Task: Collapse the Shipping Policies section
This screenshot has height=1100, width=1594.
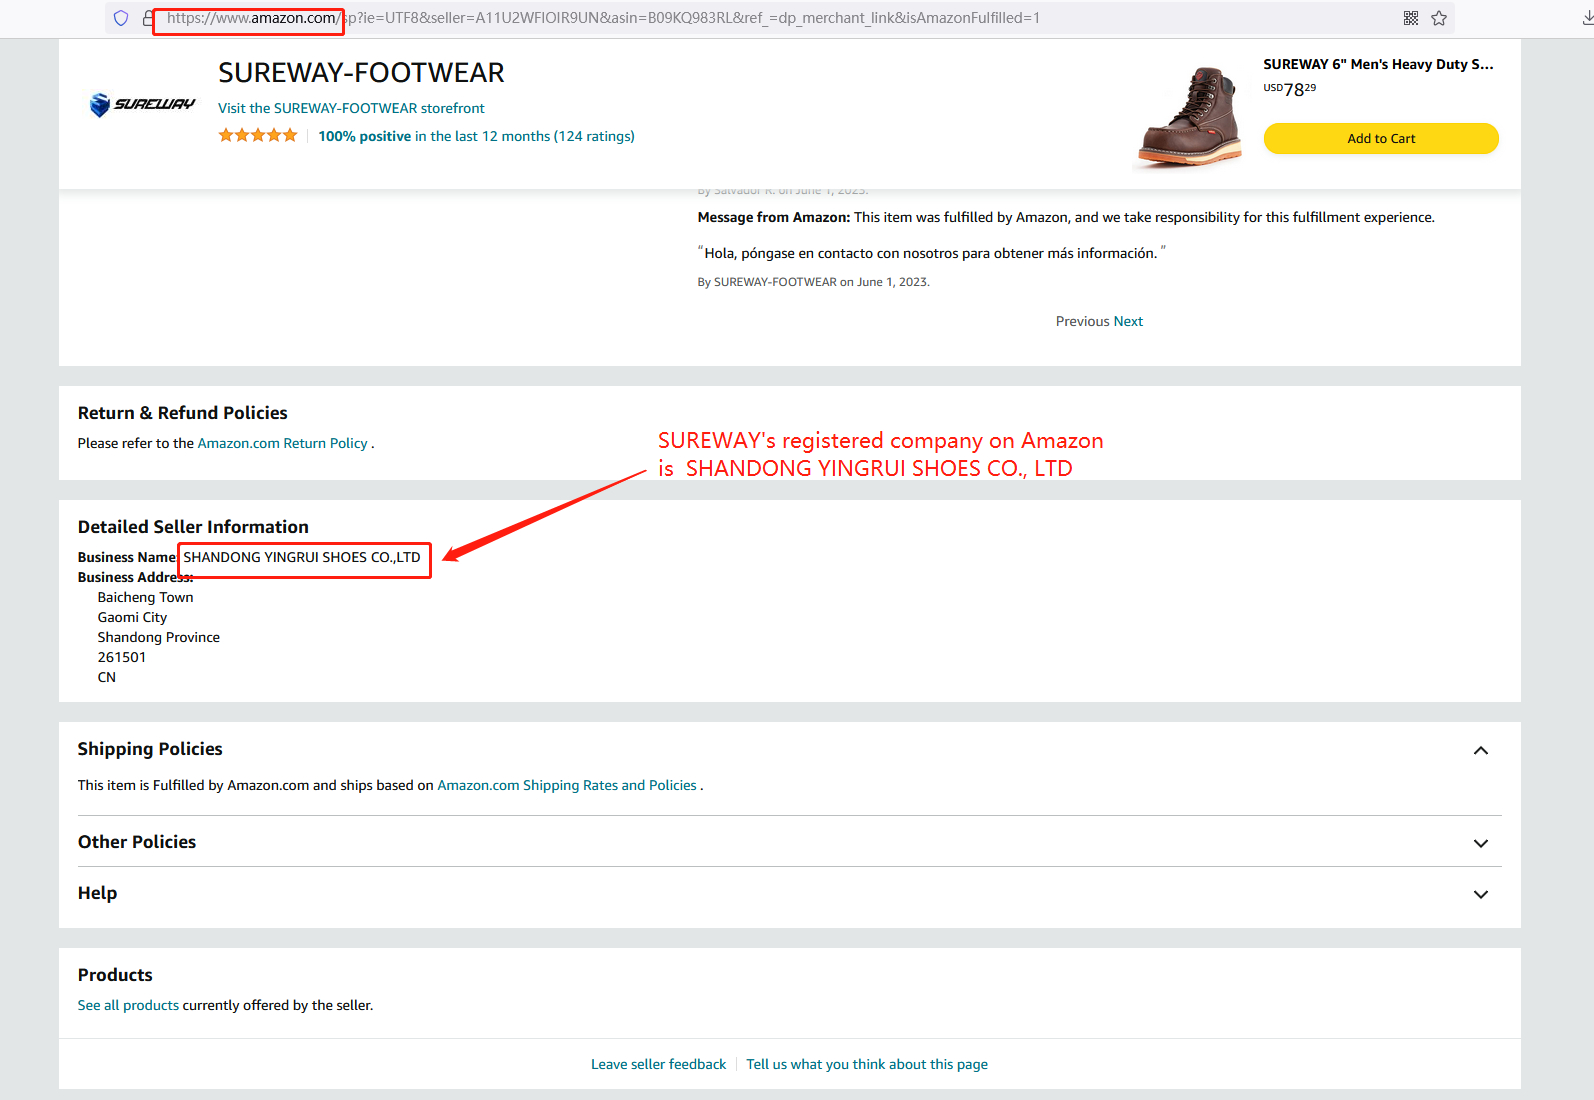Action: tap(1481, 751)
